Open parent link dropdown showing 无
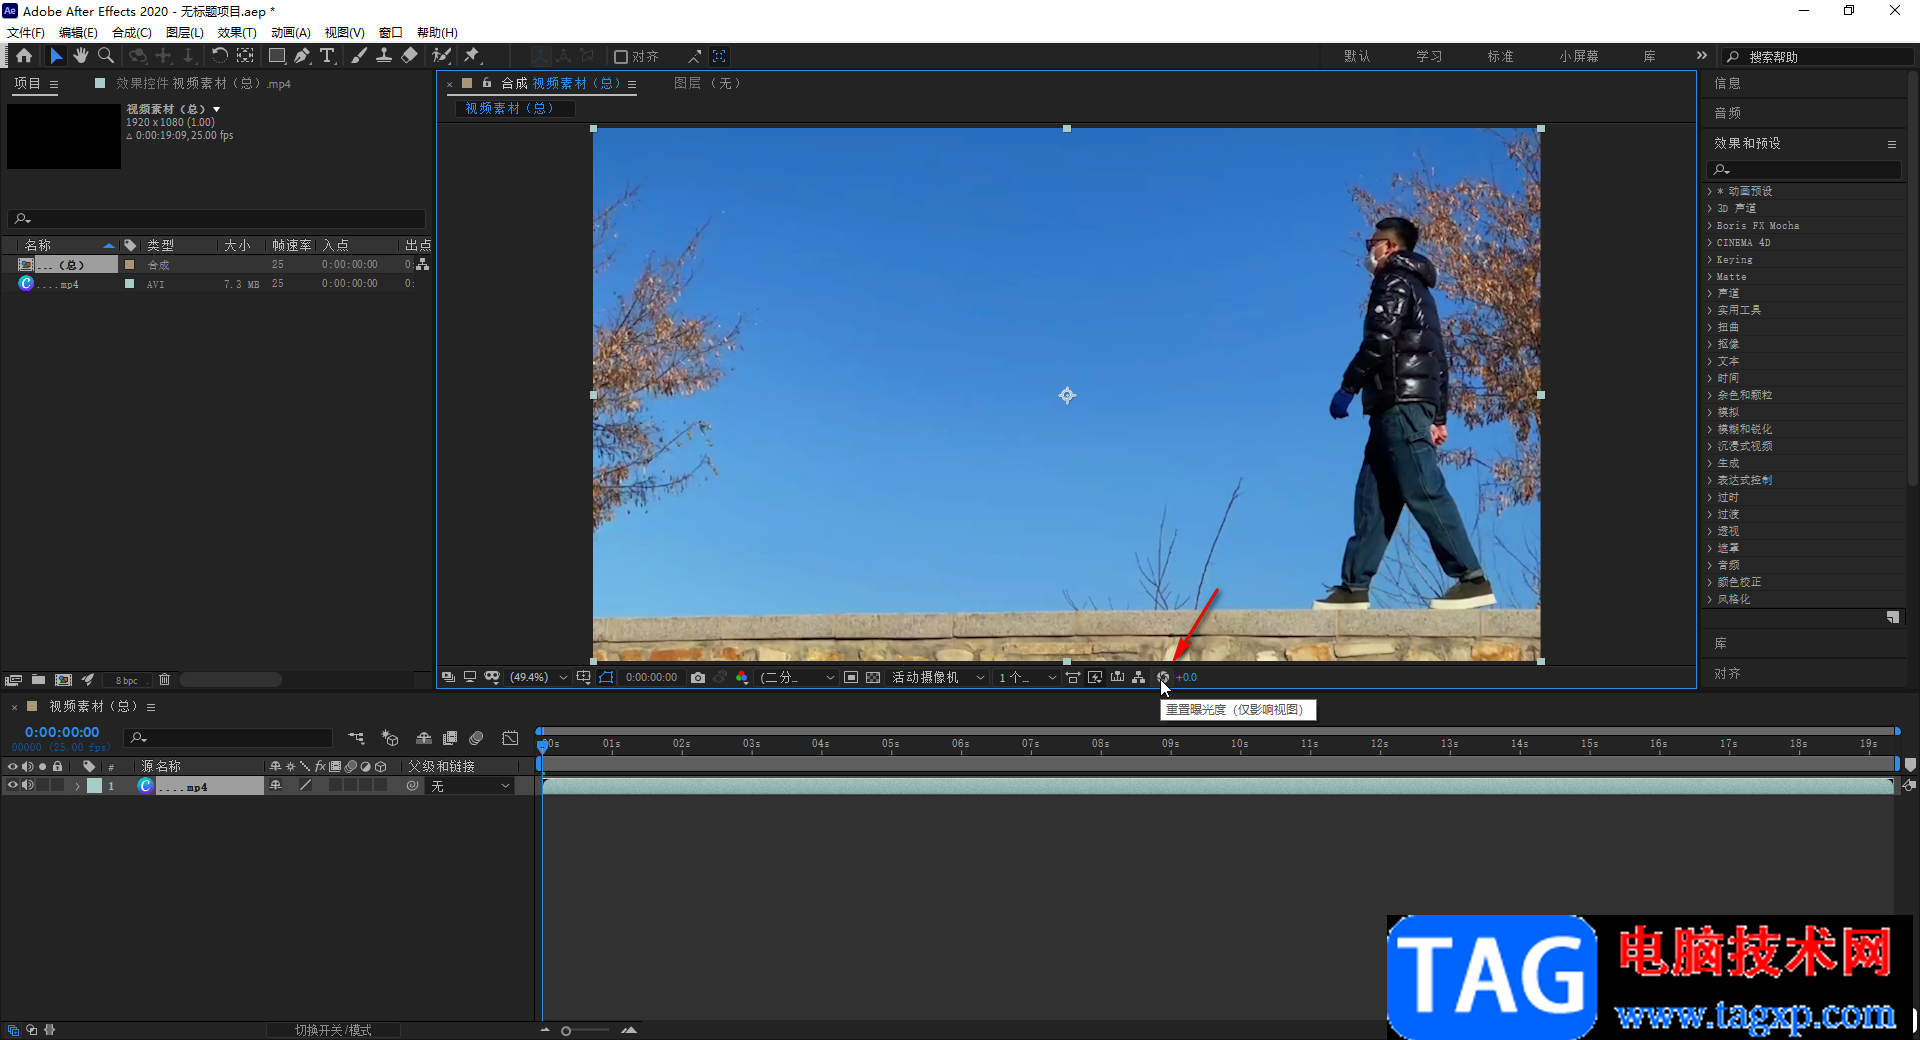This screenshot has height=1040, width=1920. pos(471,786)
